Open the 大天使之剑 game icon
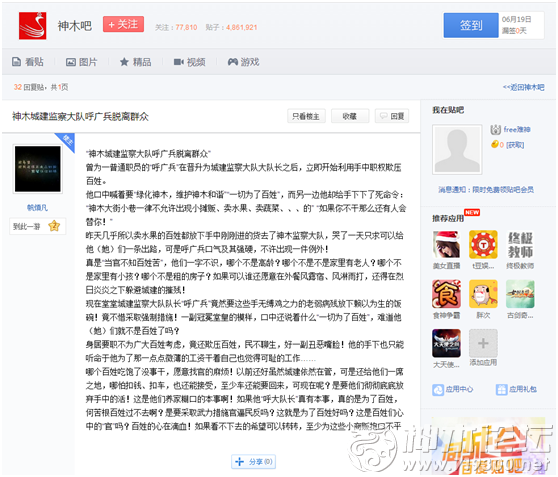558x477 pixels. (x=446, y=343)
